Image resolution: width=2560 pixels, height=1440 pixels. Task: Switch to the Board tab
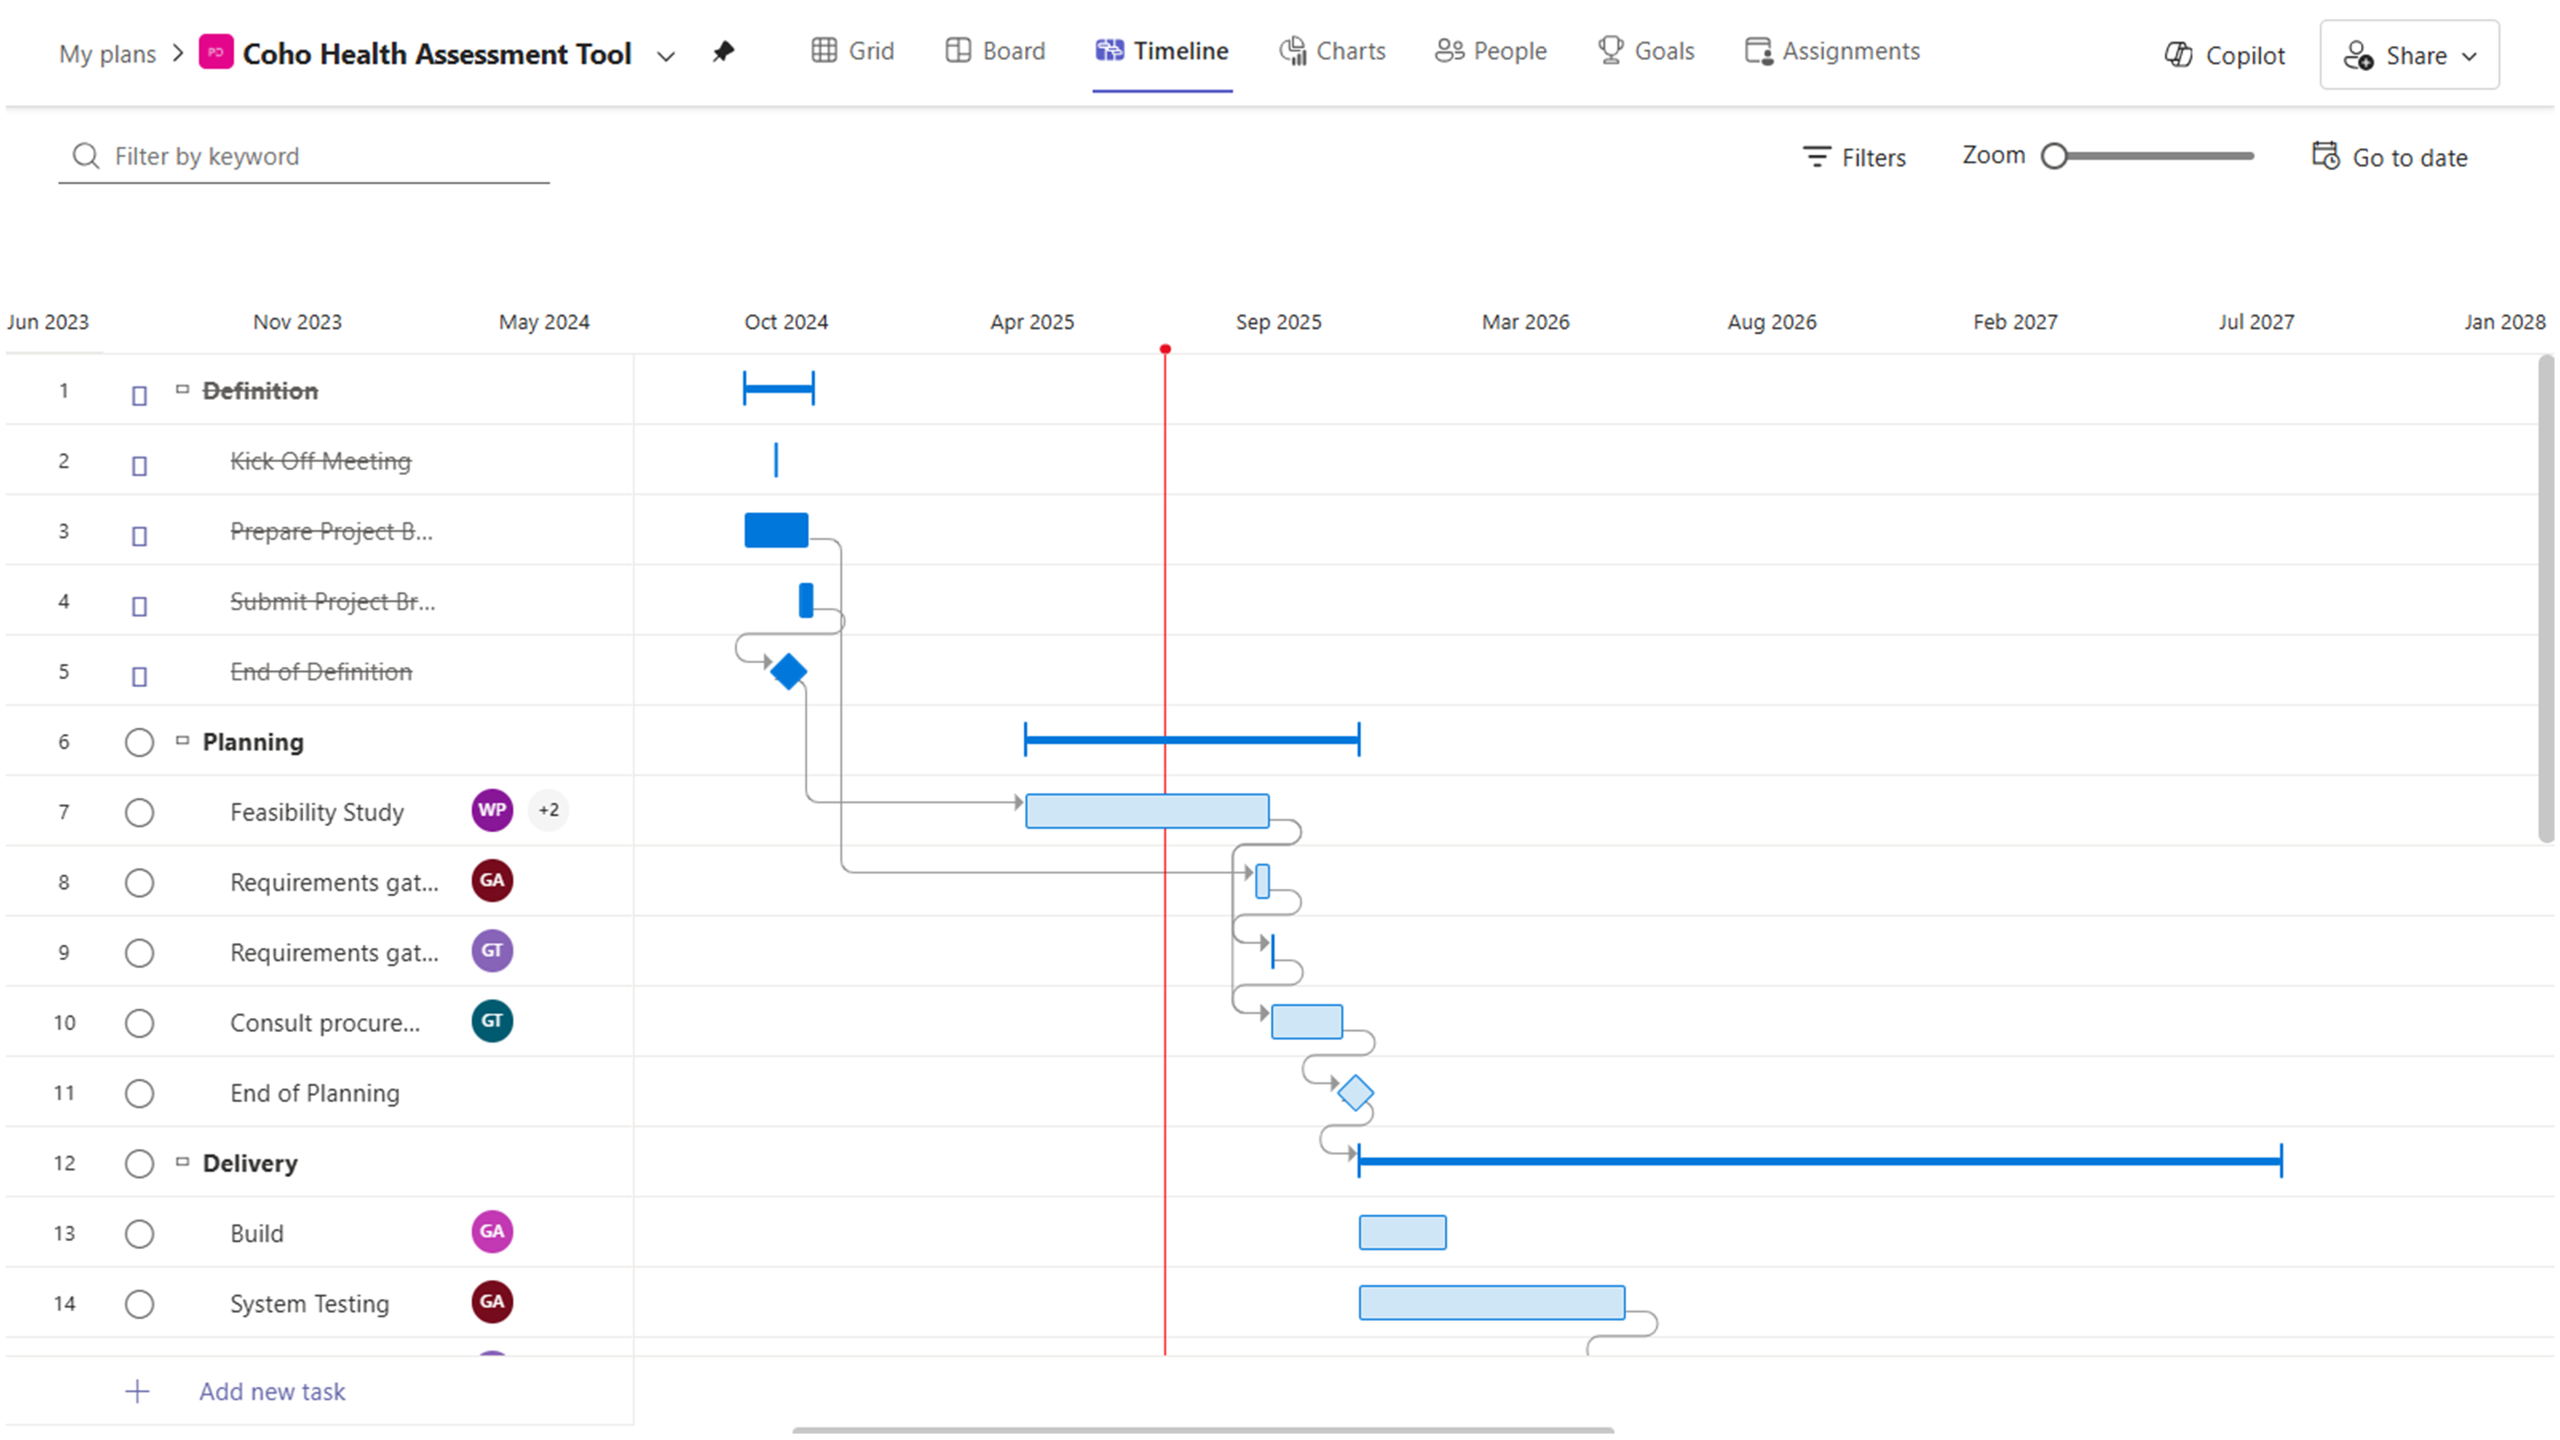(x=995, y=51)
